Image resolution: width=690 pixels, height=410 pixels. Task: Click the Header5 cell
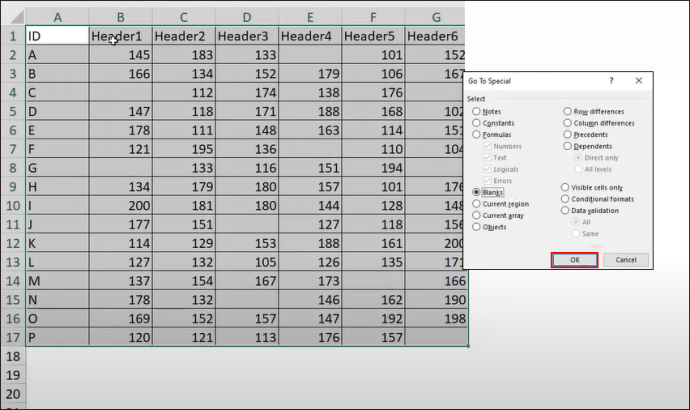(373, 36)
